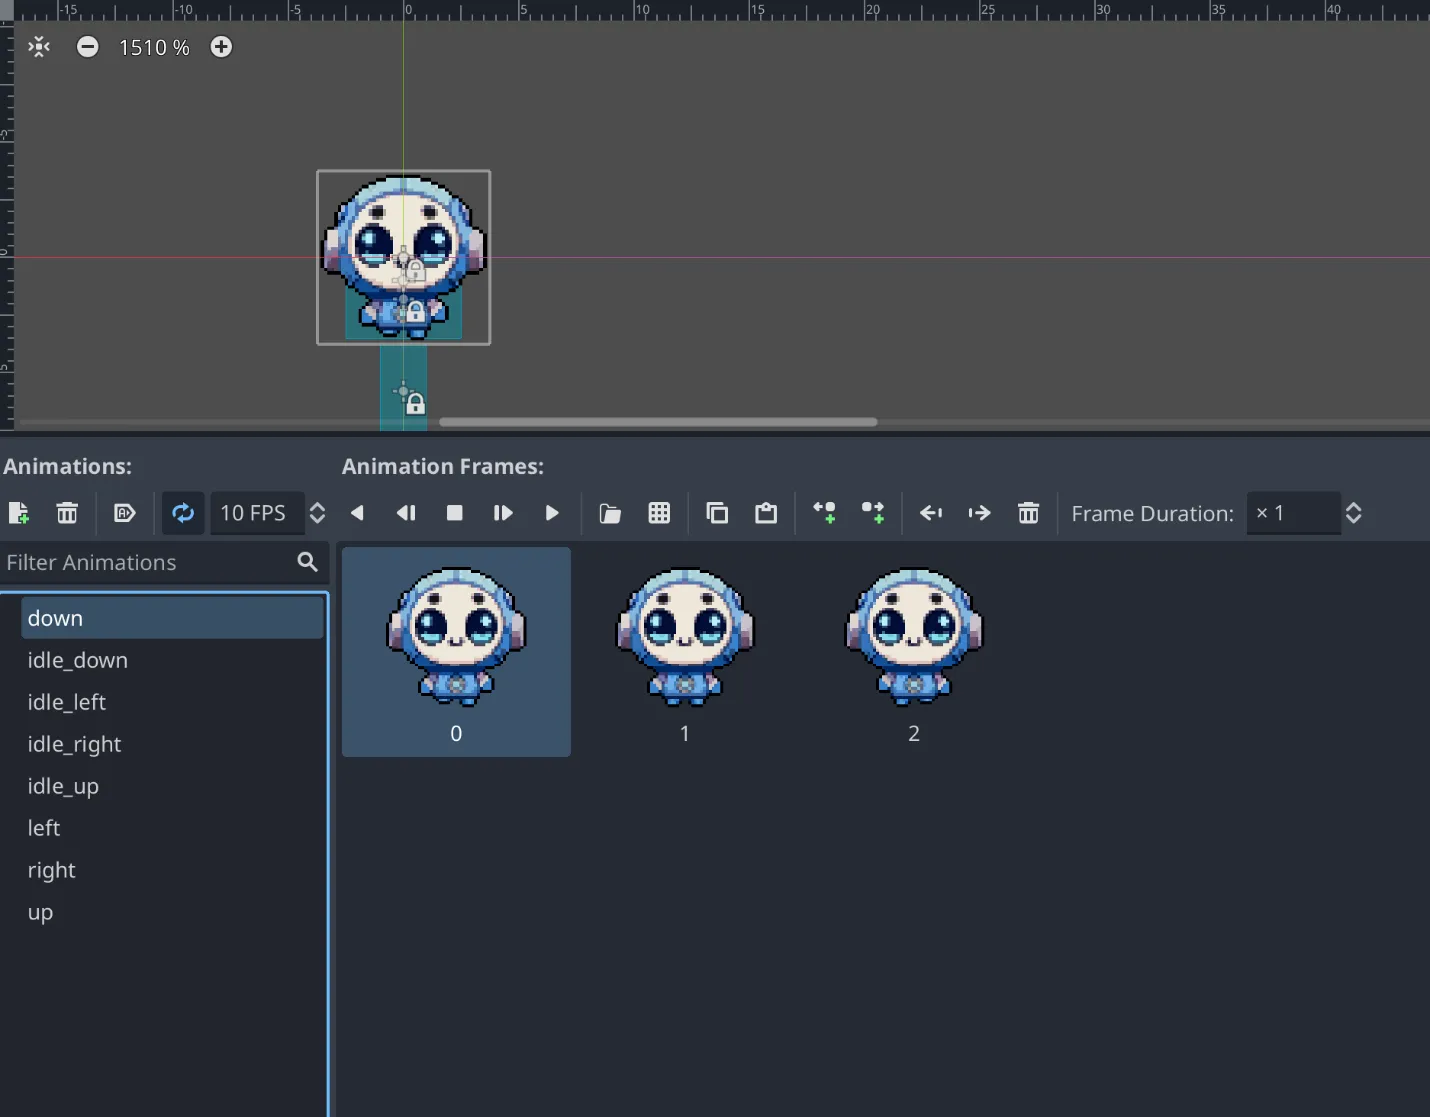Delete the selected animation frame

[x=1028, y=513]
